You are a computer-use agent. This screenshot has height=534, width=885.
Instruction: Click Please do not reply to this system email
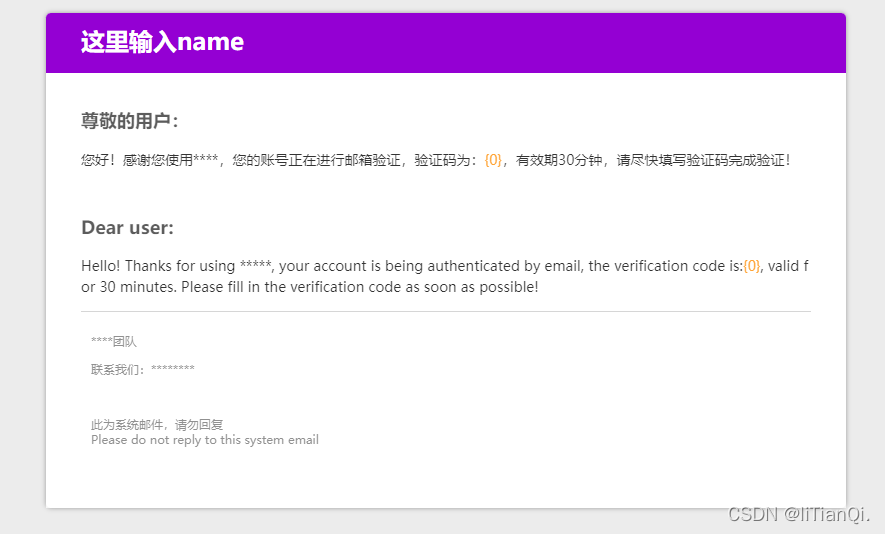(x=205, y=440)
